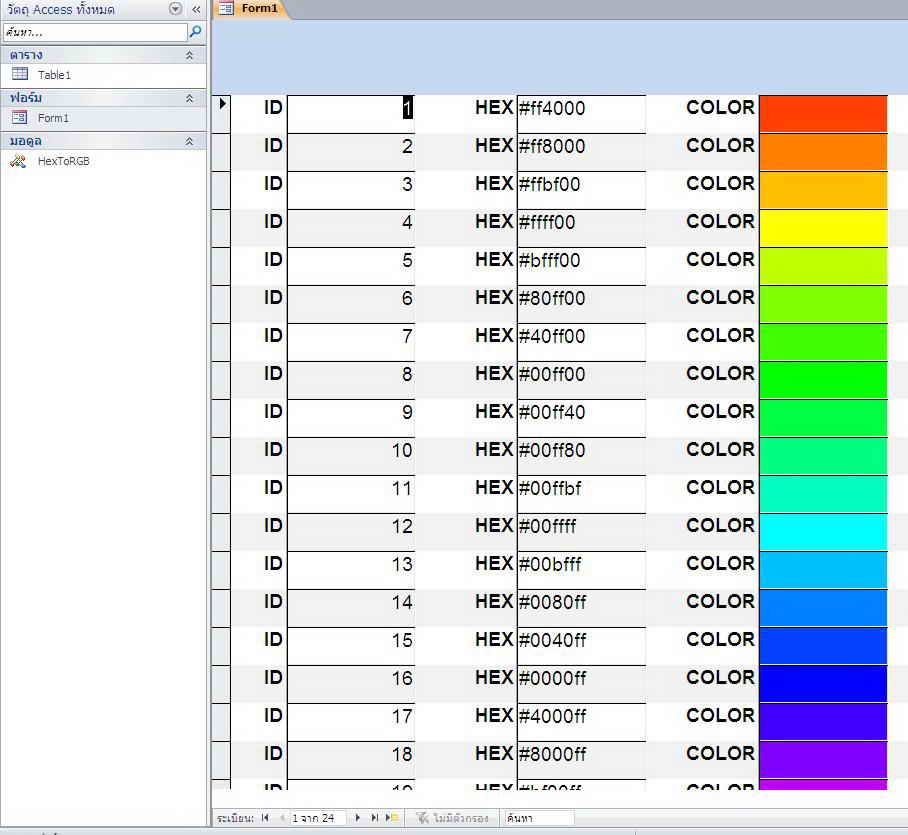This screenshot has width=908, height=835.
Task: Click the HEX field with #00ff00
Action: point(581,380)
